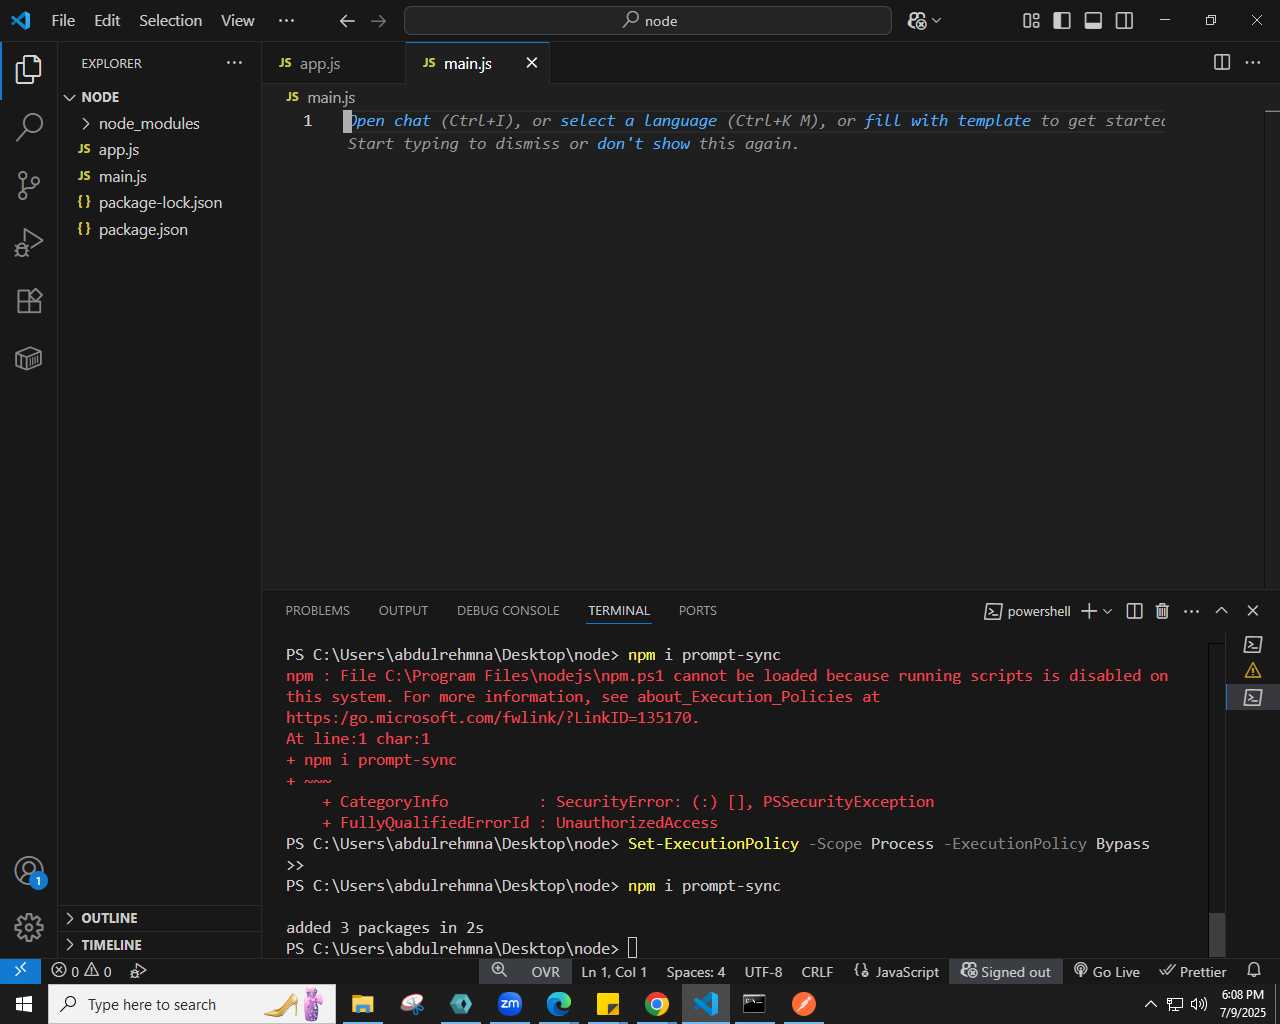
Task: Toggle the primary side bar
Action: tap(1062, 20)
